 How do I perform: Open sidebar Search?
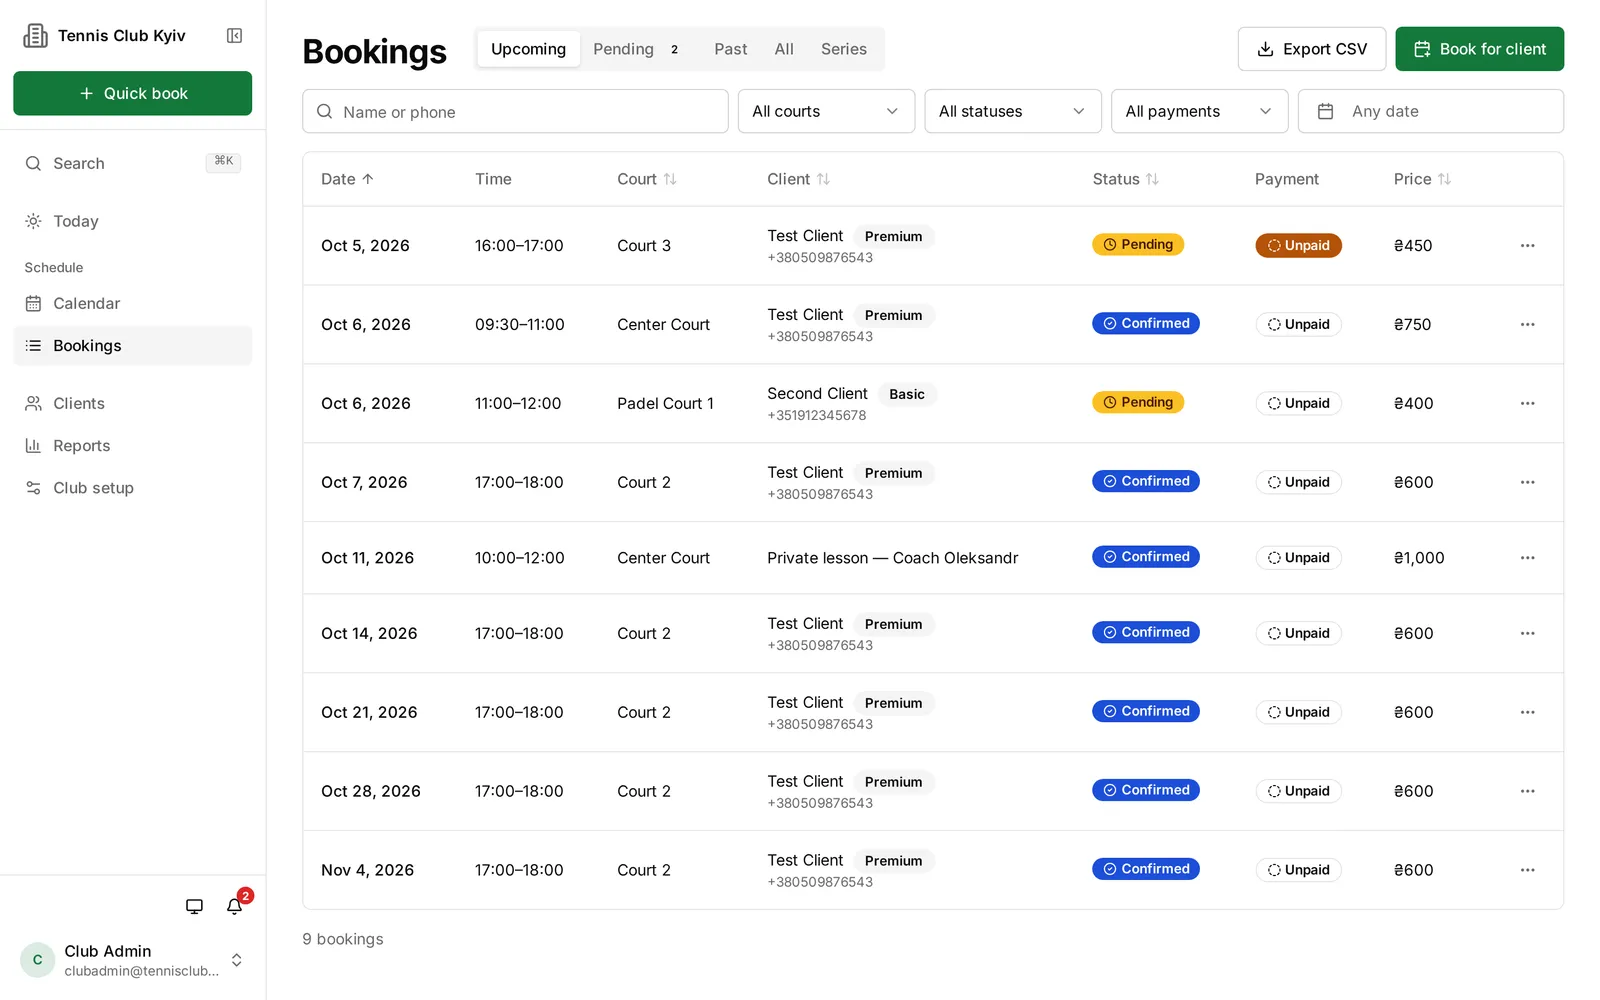click(132, 164)
